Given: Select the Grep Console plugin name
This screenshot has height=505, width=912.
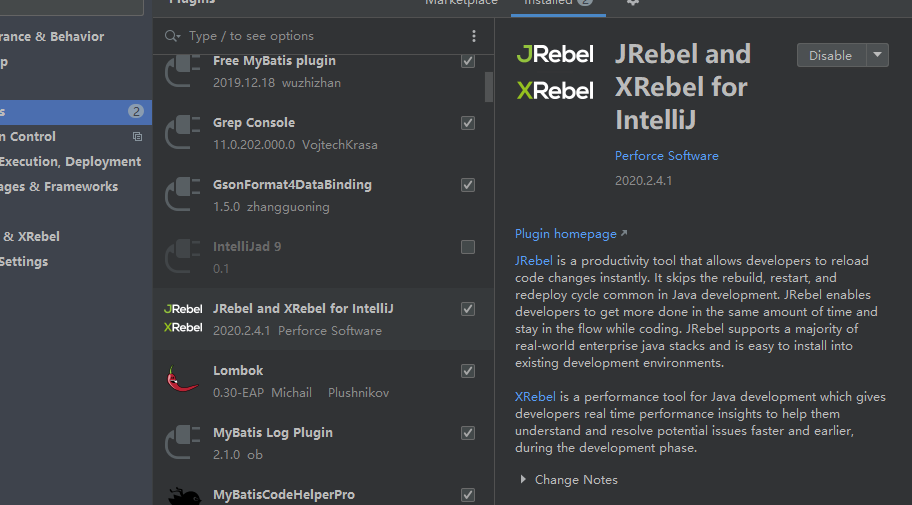Looking at the screenshot, I should (254, 123).
